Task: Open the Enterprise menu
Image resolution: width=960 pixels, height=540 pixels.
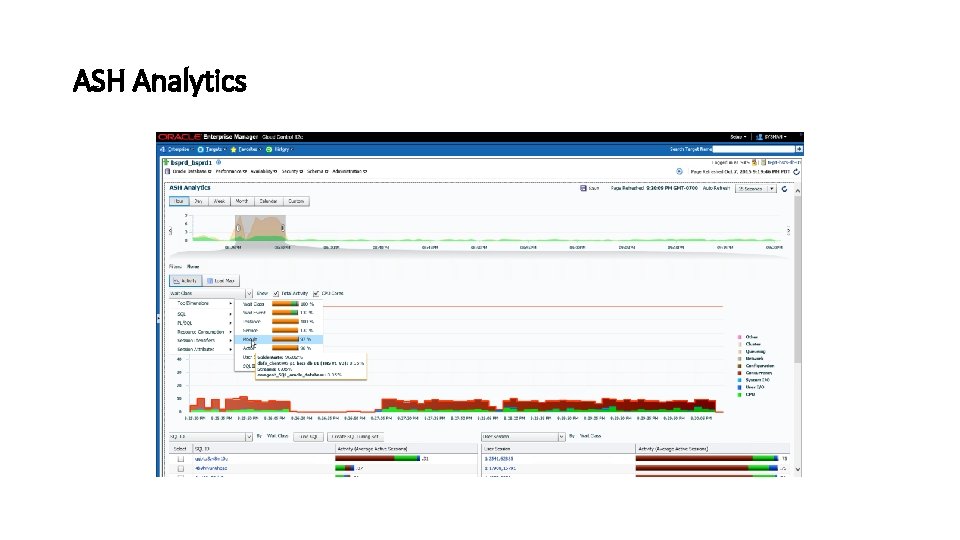Action: click(x=176, y=149)
